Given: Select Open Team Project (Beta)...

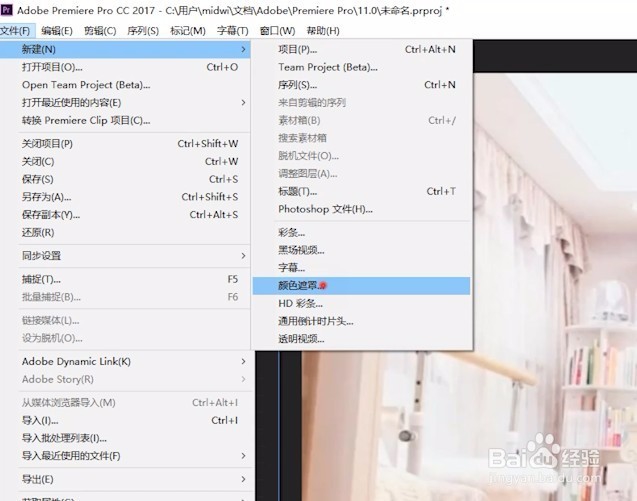Looking at the screenshot, I should tap(125, 85).
